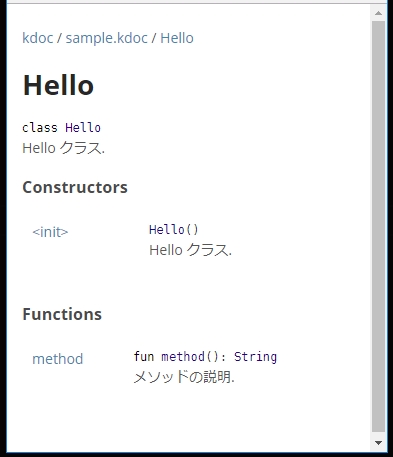Click Hello in the class signature
This screenshot has width=393, height=457.
click(83, 128)
